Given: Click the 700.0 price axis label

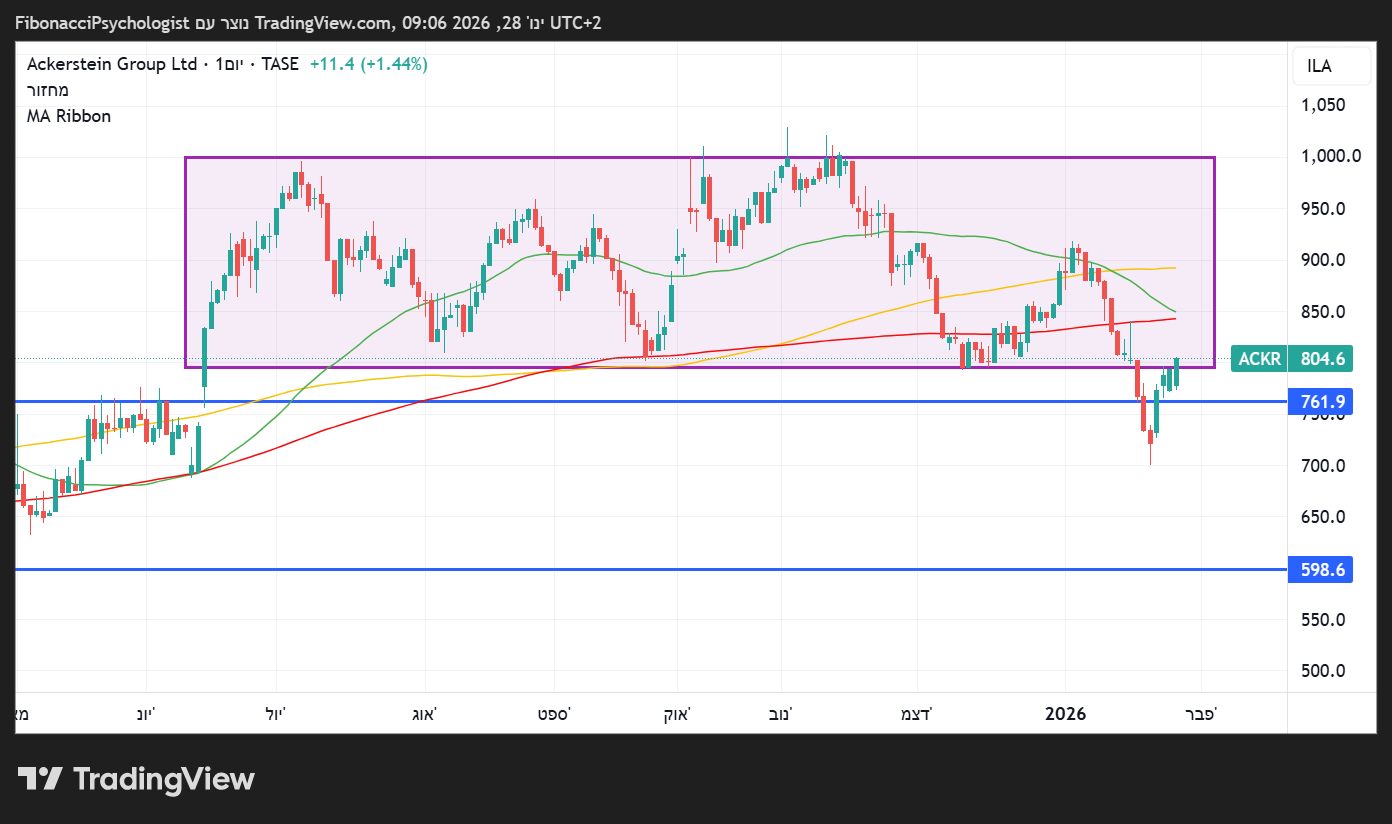Looking at the screenshot, I should (1323, 465).
